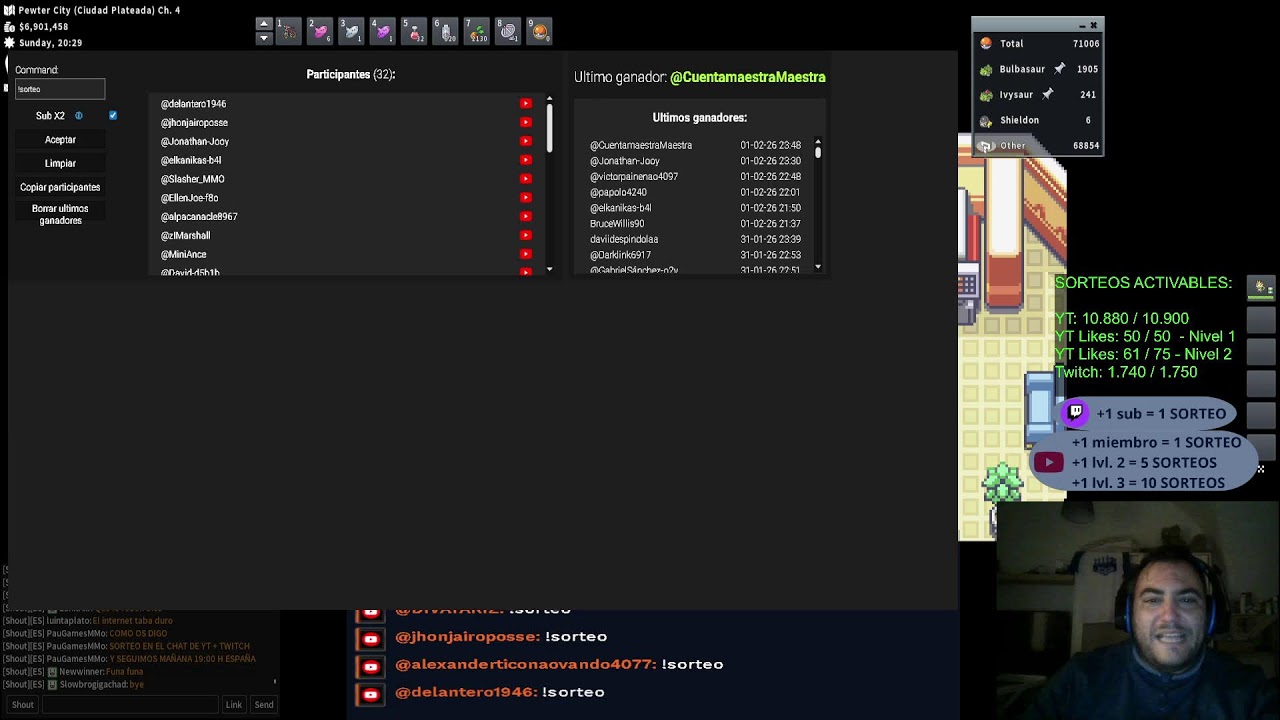The height and width of the screenshot is (720, 1280).
Task: Select hotbar slot 3 grey ocarina
Action: pos(351,32)
